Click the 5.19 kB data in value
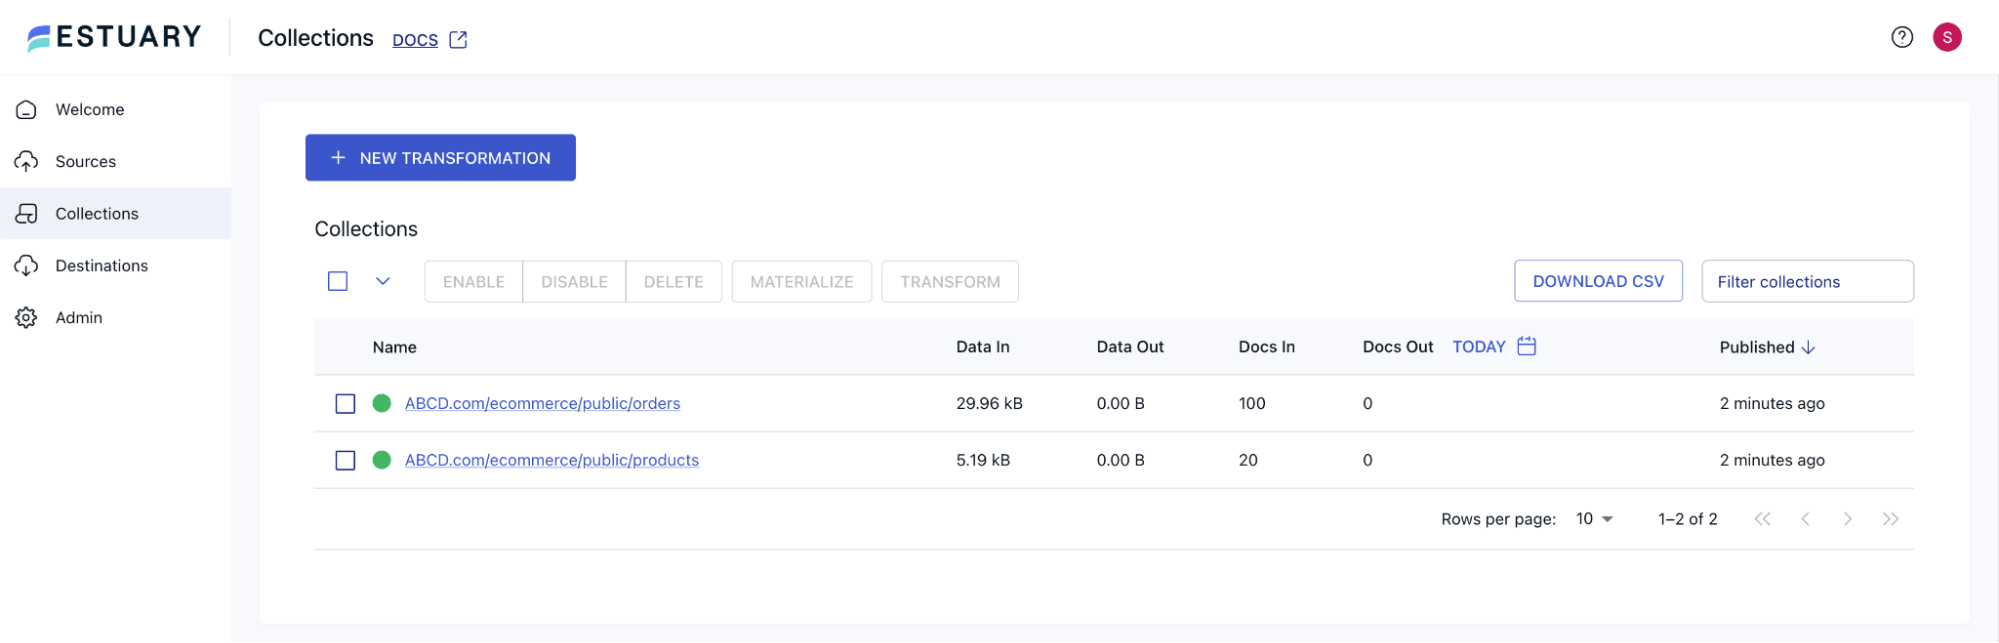 (x=983, y=460)
